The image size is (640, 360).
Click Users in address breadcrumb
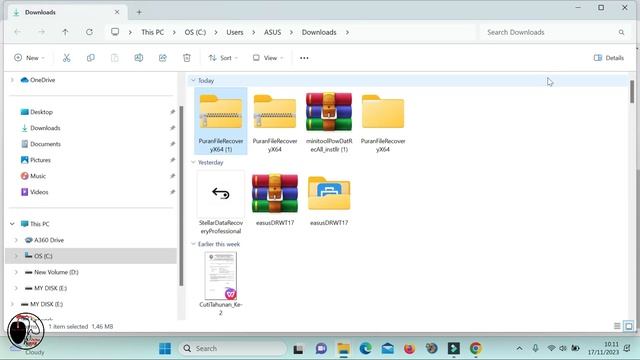click(235, 32)
